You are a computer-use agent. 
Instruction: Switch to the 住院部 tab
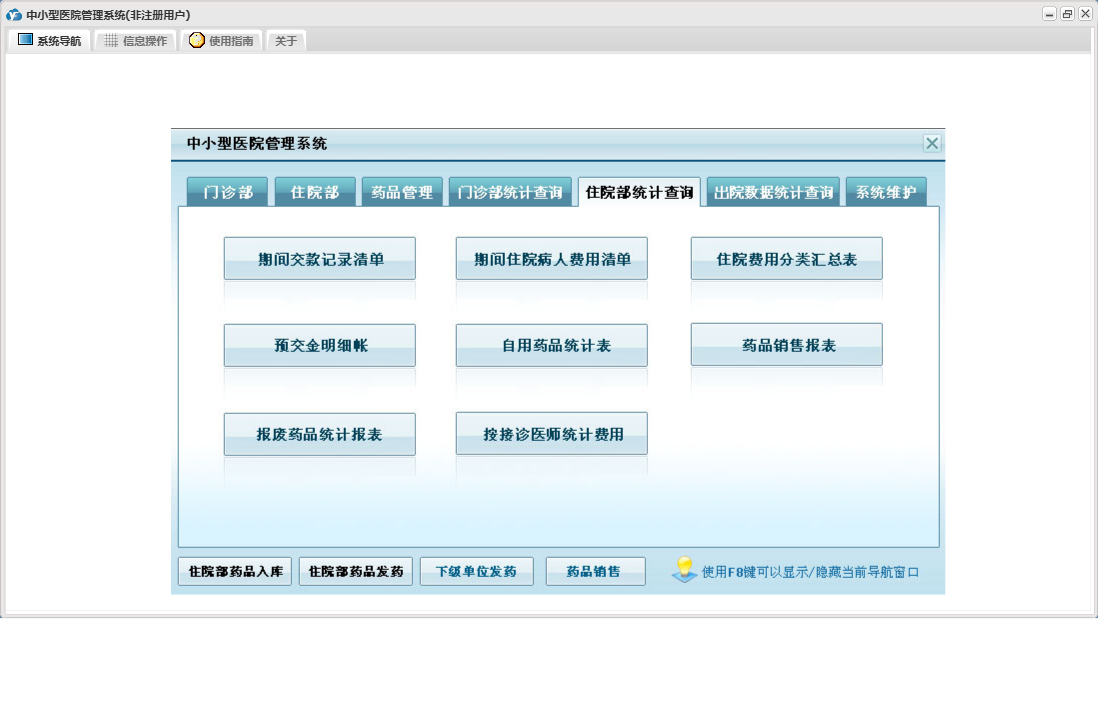click(x=315, y=192)
